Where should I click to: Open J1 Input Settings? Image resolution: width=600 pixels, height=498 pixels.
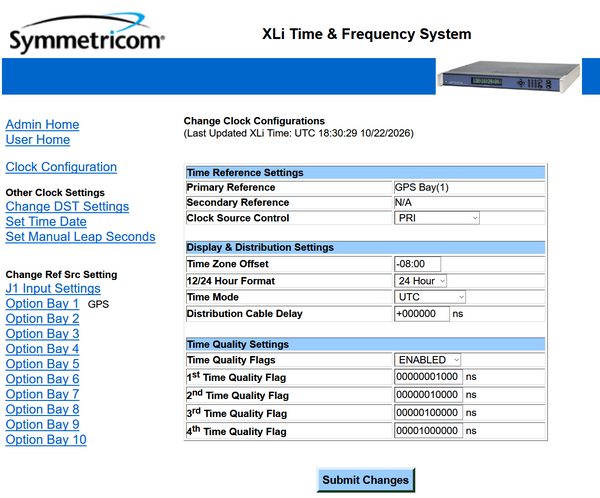(x=53, y=288)
